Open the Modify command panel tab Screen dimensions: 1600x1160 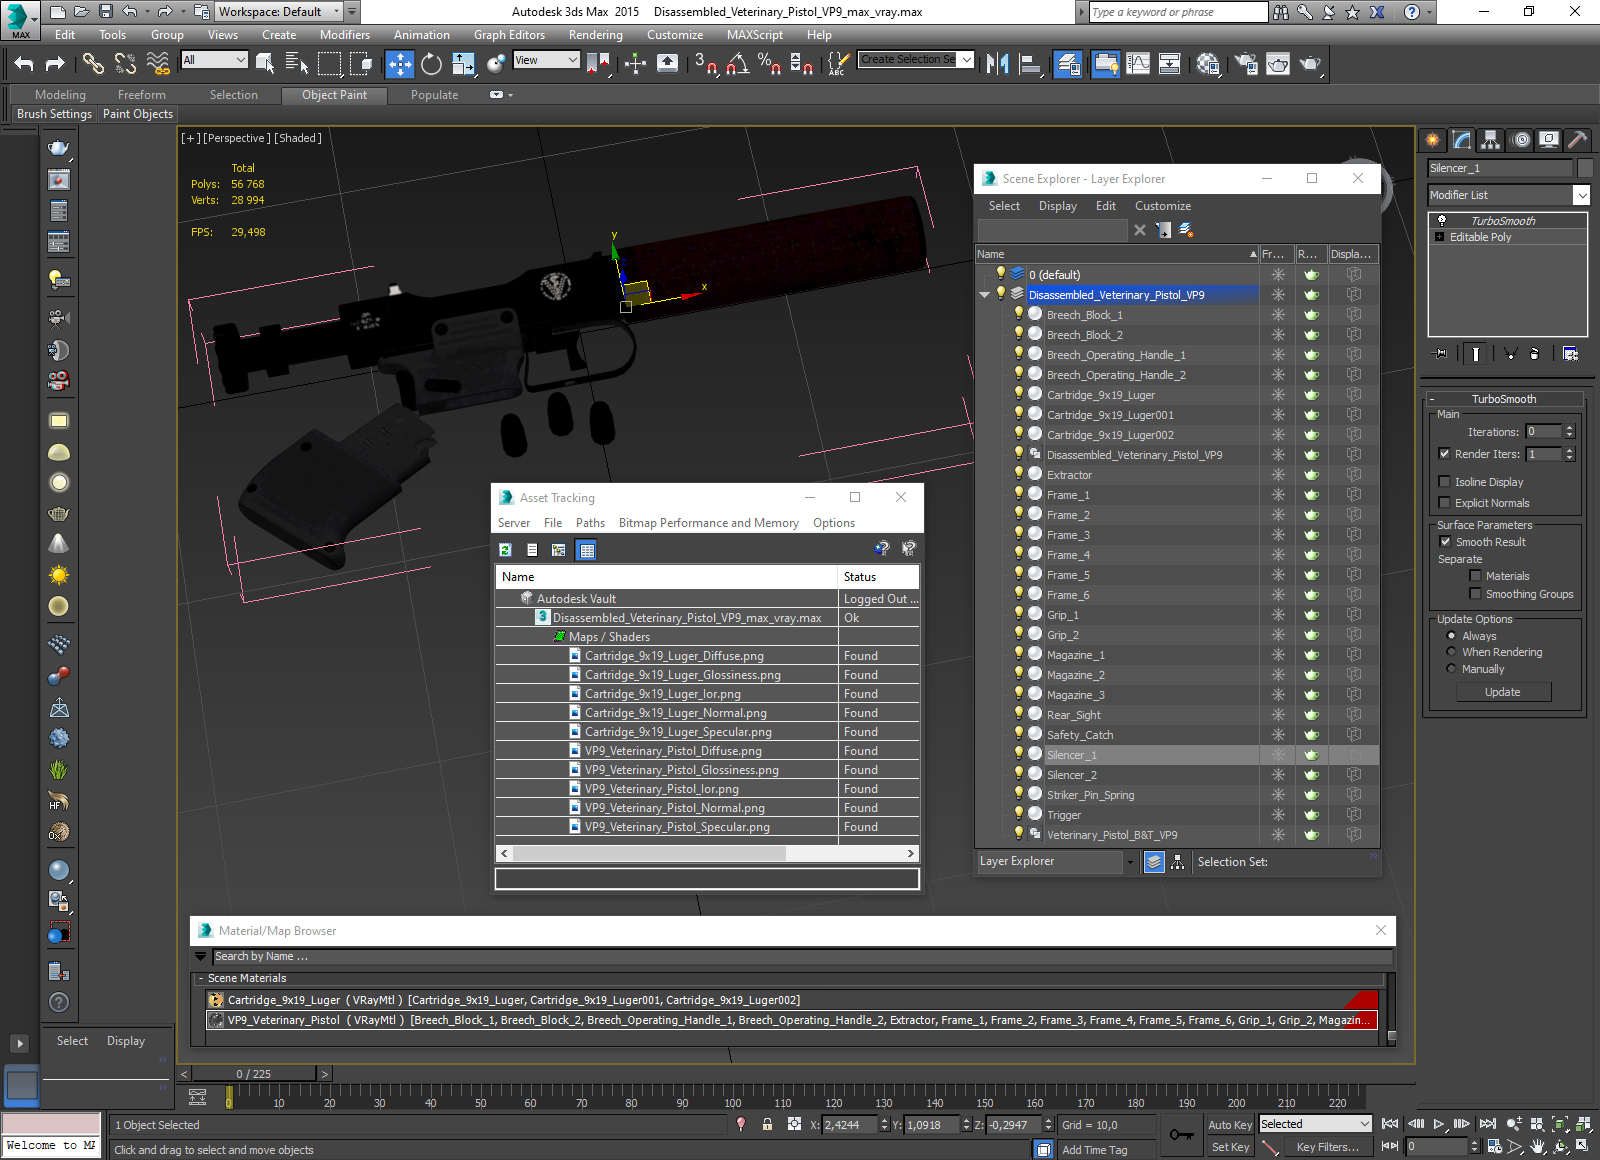1462,139
